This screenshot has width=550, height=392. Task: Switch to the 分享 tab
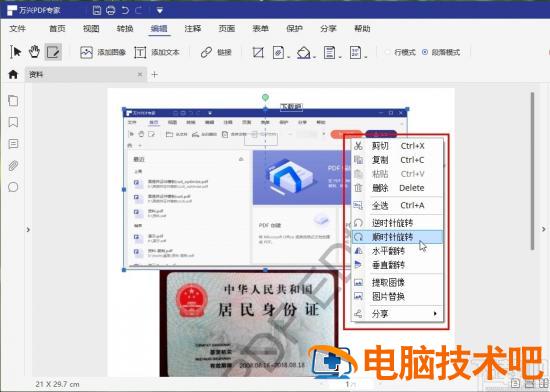pyautogui.click(x=328, y=28)
